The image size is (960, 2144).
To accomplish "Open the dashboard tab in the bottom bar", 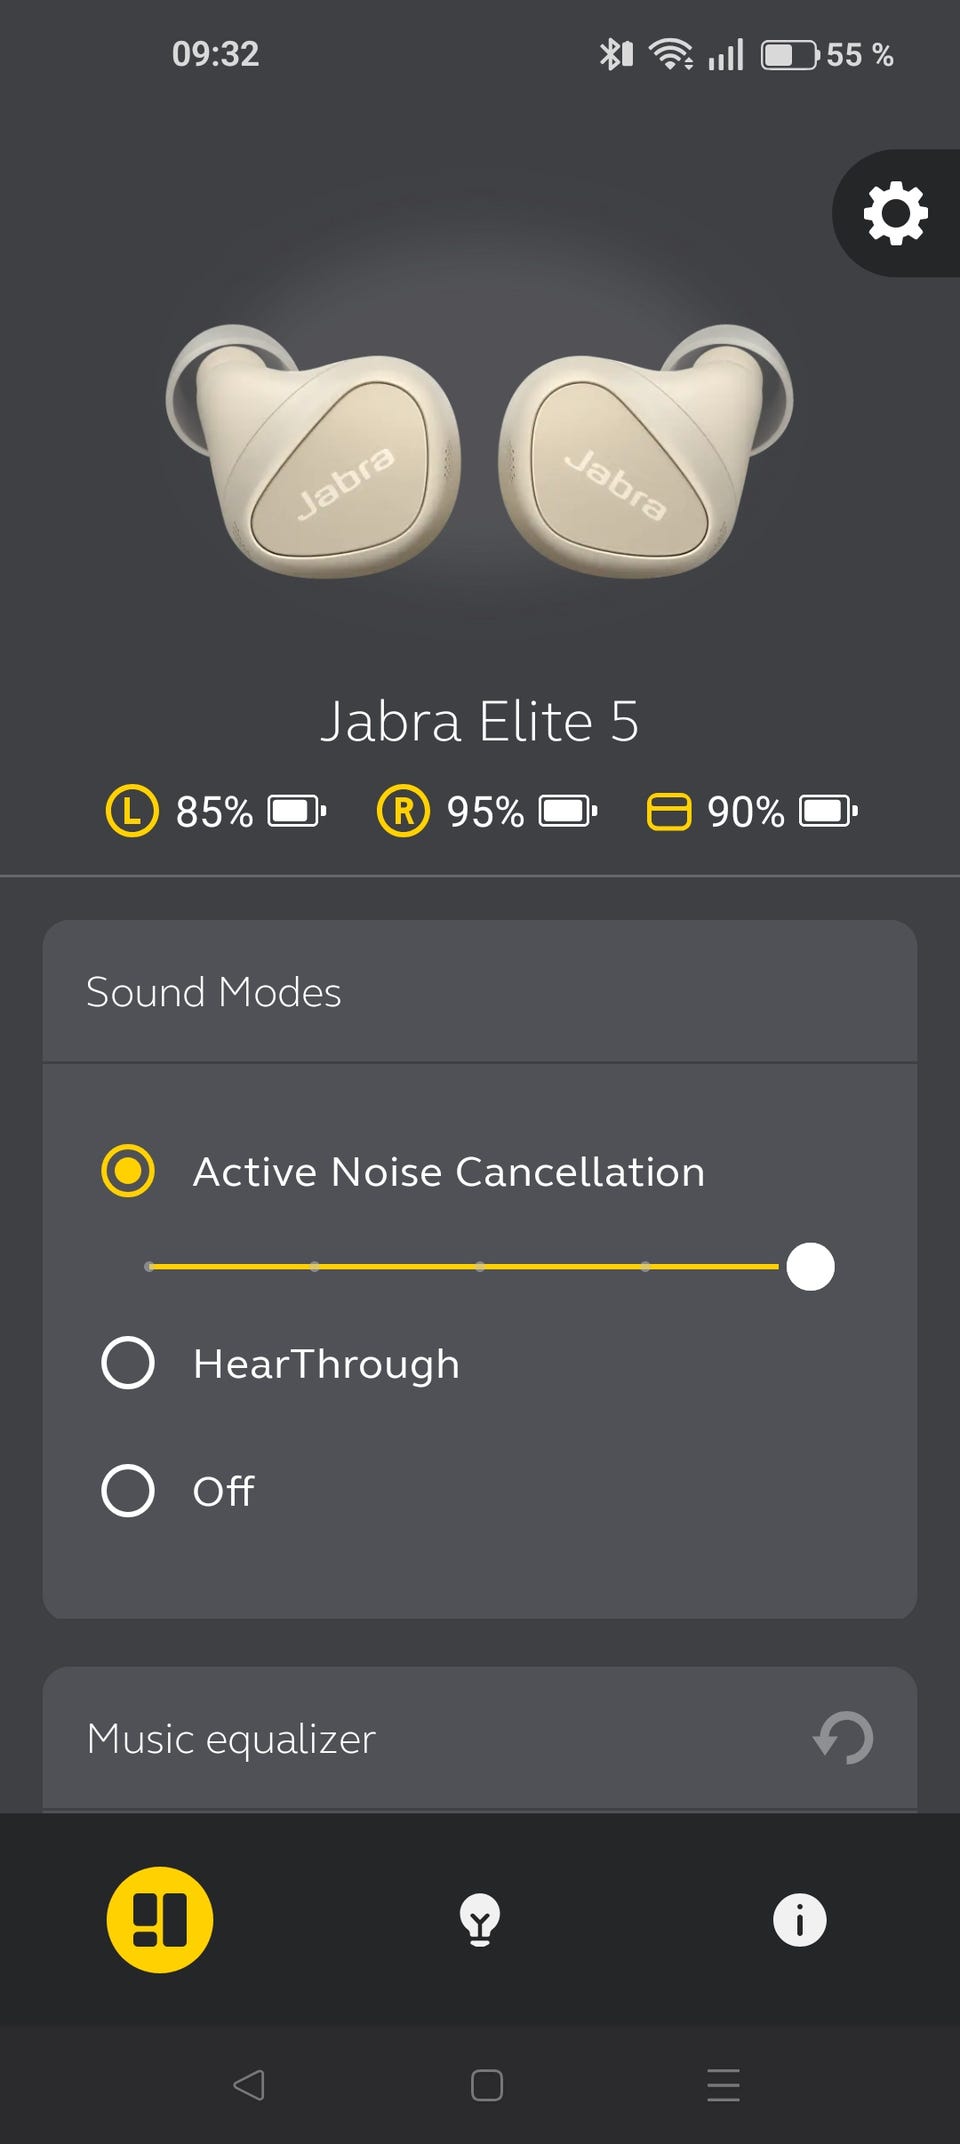I will tap(160, 1919).
